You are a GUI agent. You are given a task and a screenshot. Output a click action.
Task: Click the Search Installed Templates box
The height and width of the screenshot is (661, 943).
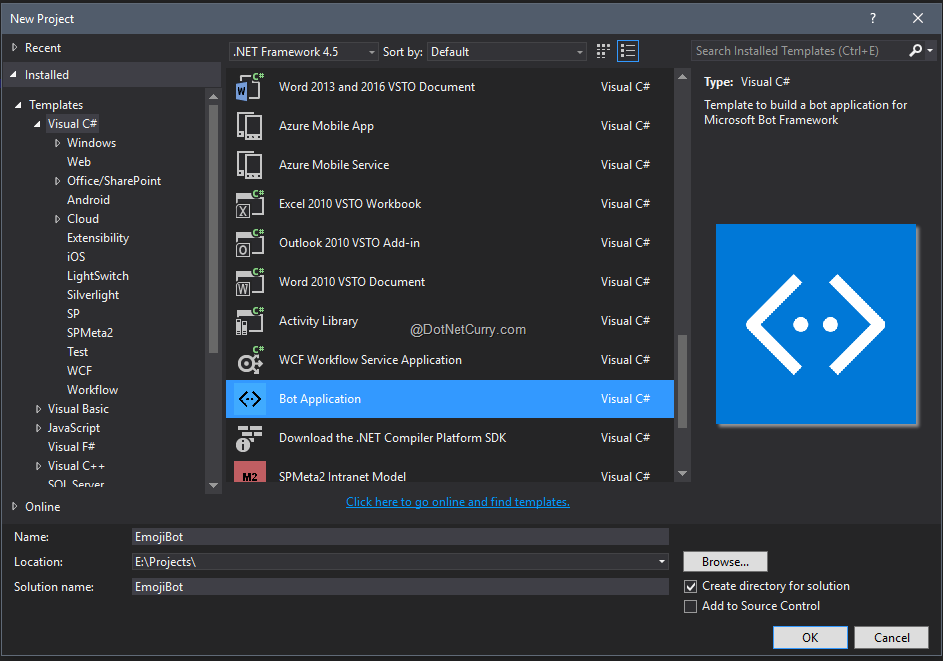800,51
